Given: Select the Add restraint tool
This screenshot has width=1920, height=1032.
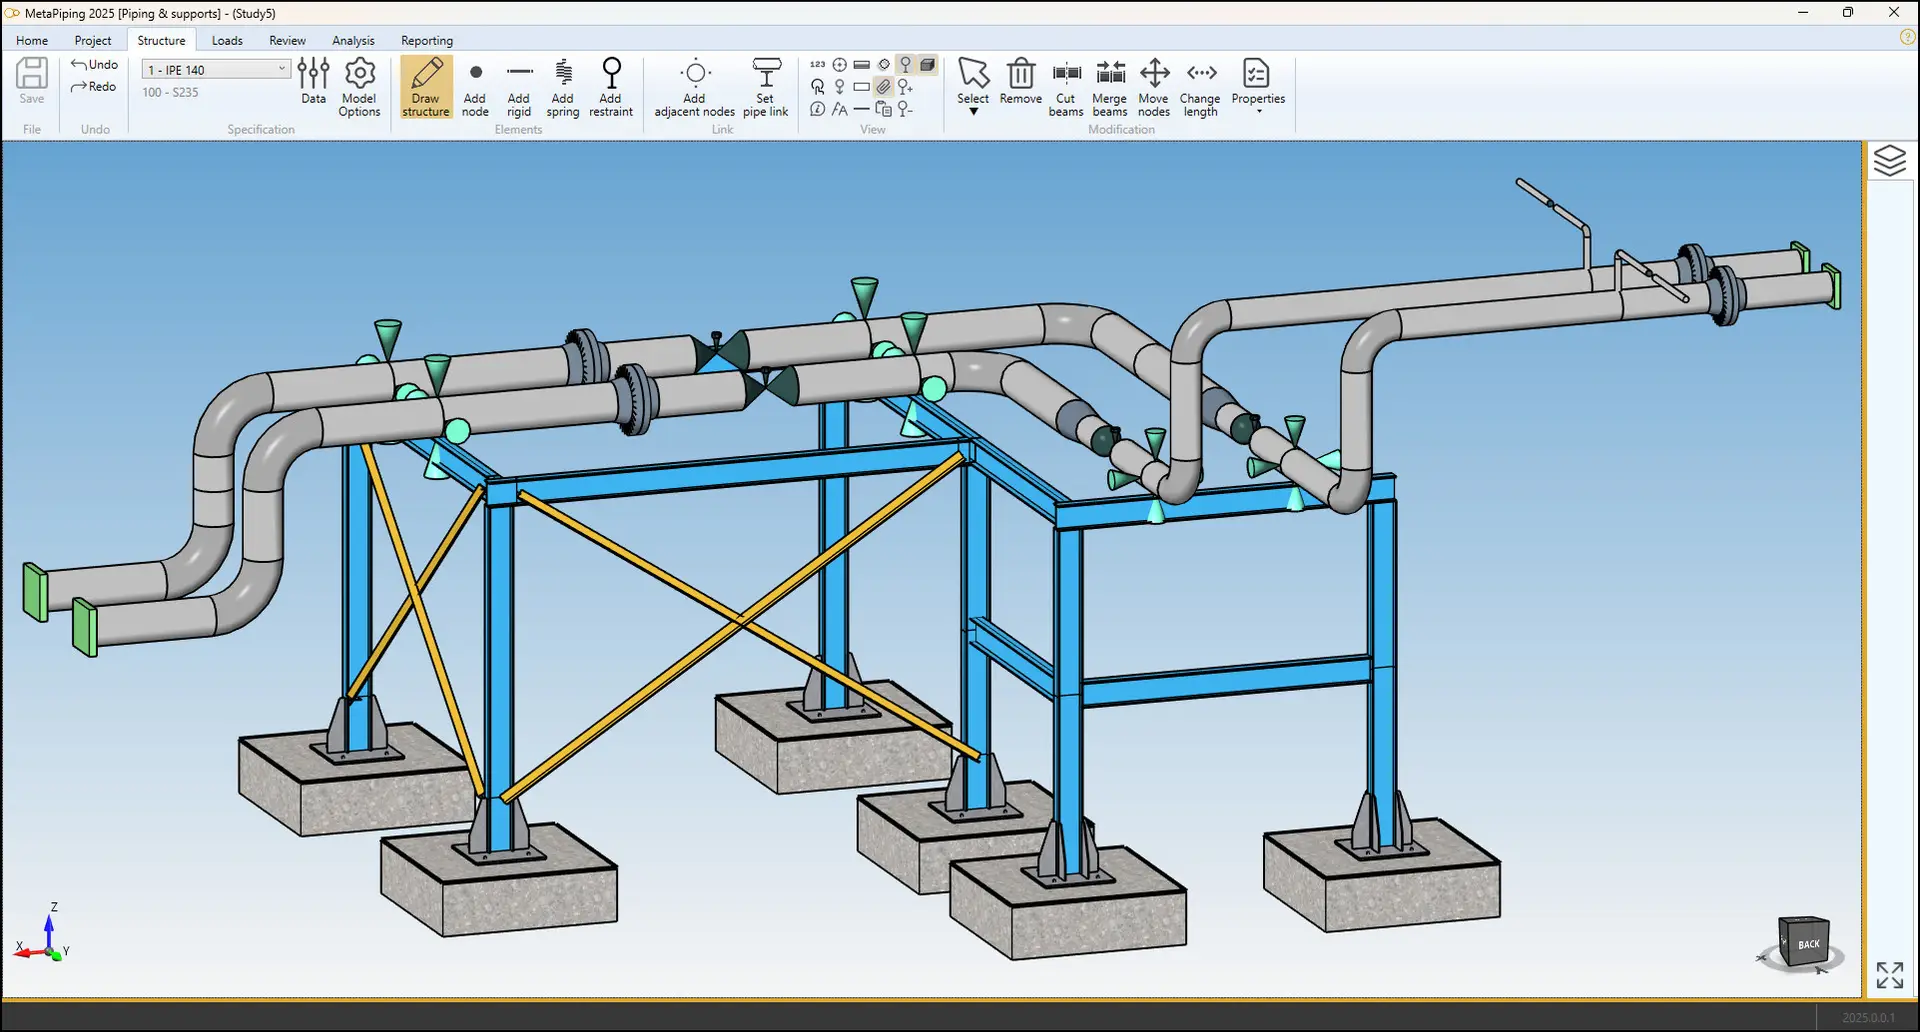Looking at the screenshot, I should pos(611,87).
